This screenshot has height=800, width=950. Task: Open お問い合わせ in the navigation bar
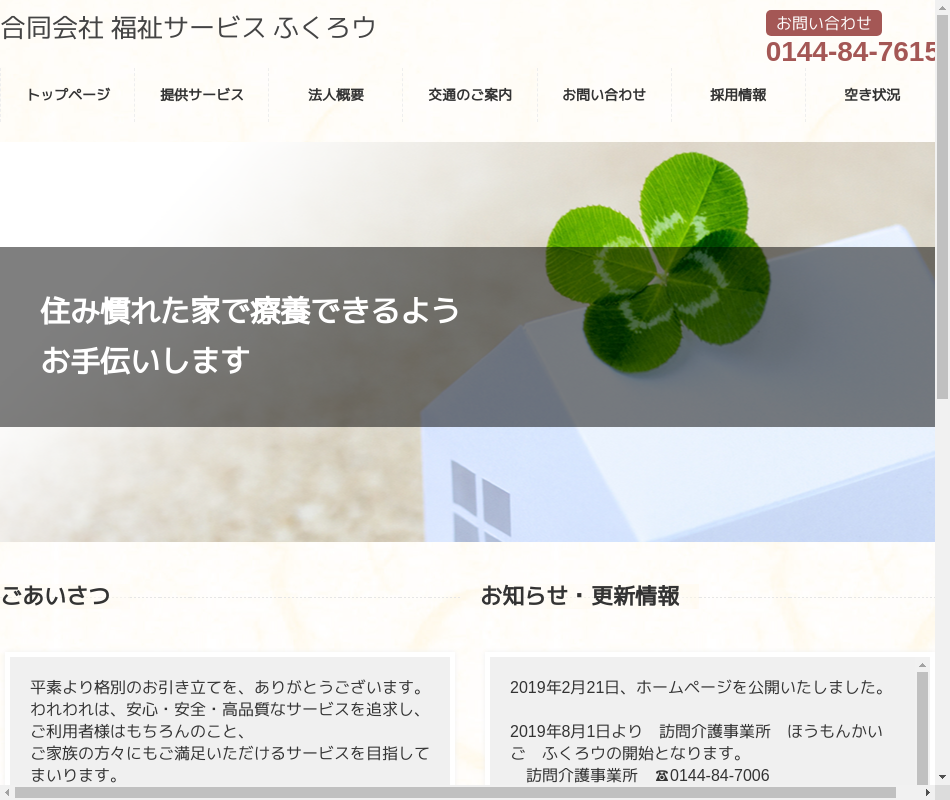point(604,95)
